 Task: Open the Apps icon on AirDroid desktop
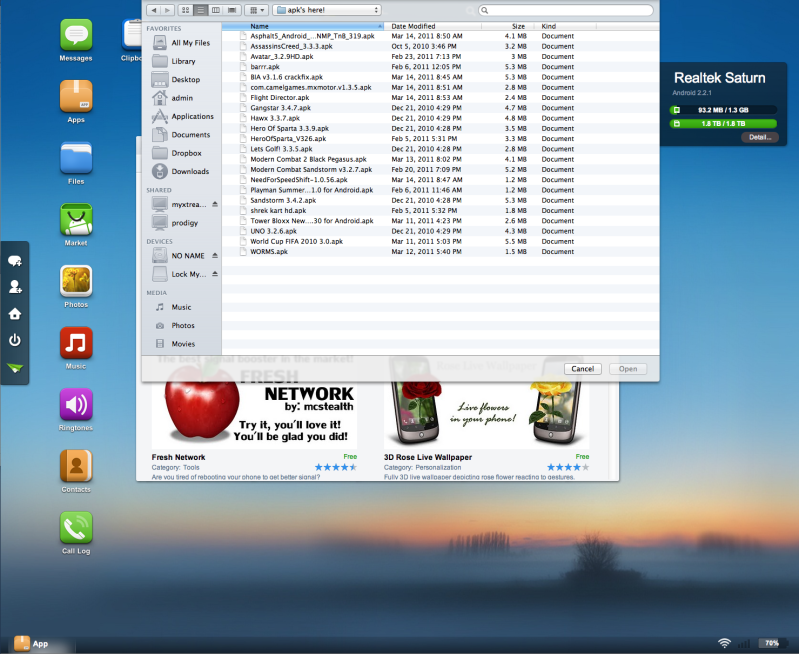[76, 96]
